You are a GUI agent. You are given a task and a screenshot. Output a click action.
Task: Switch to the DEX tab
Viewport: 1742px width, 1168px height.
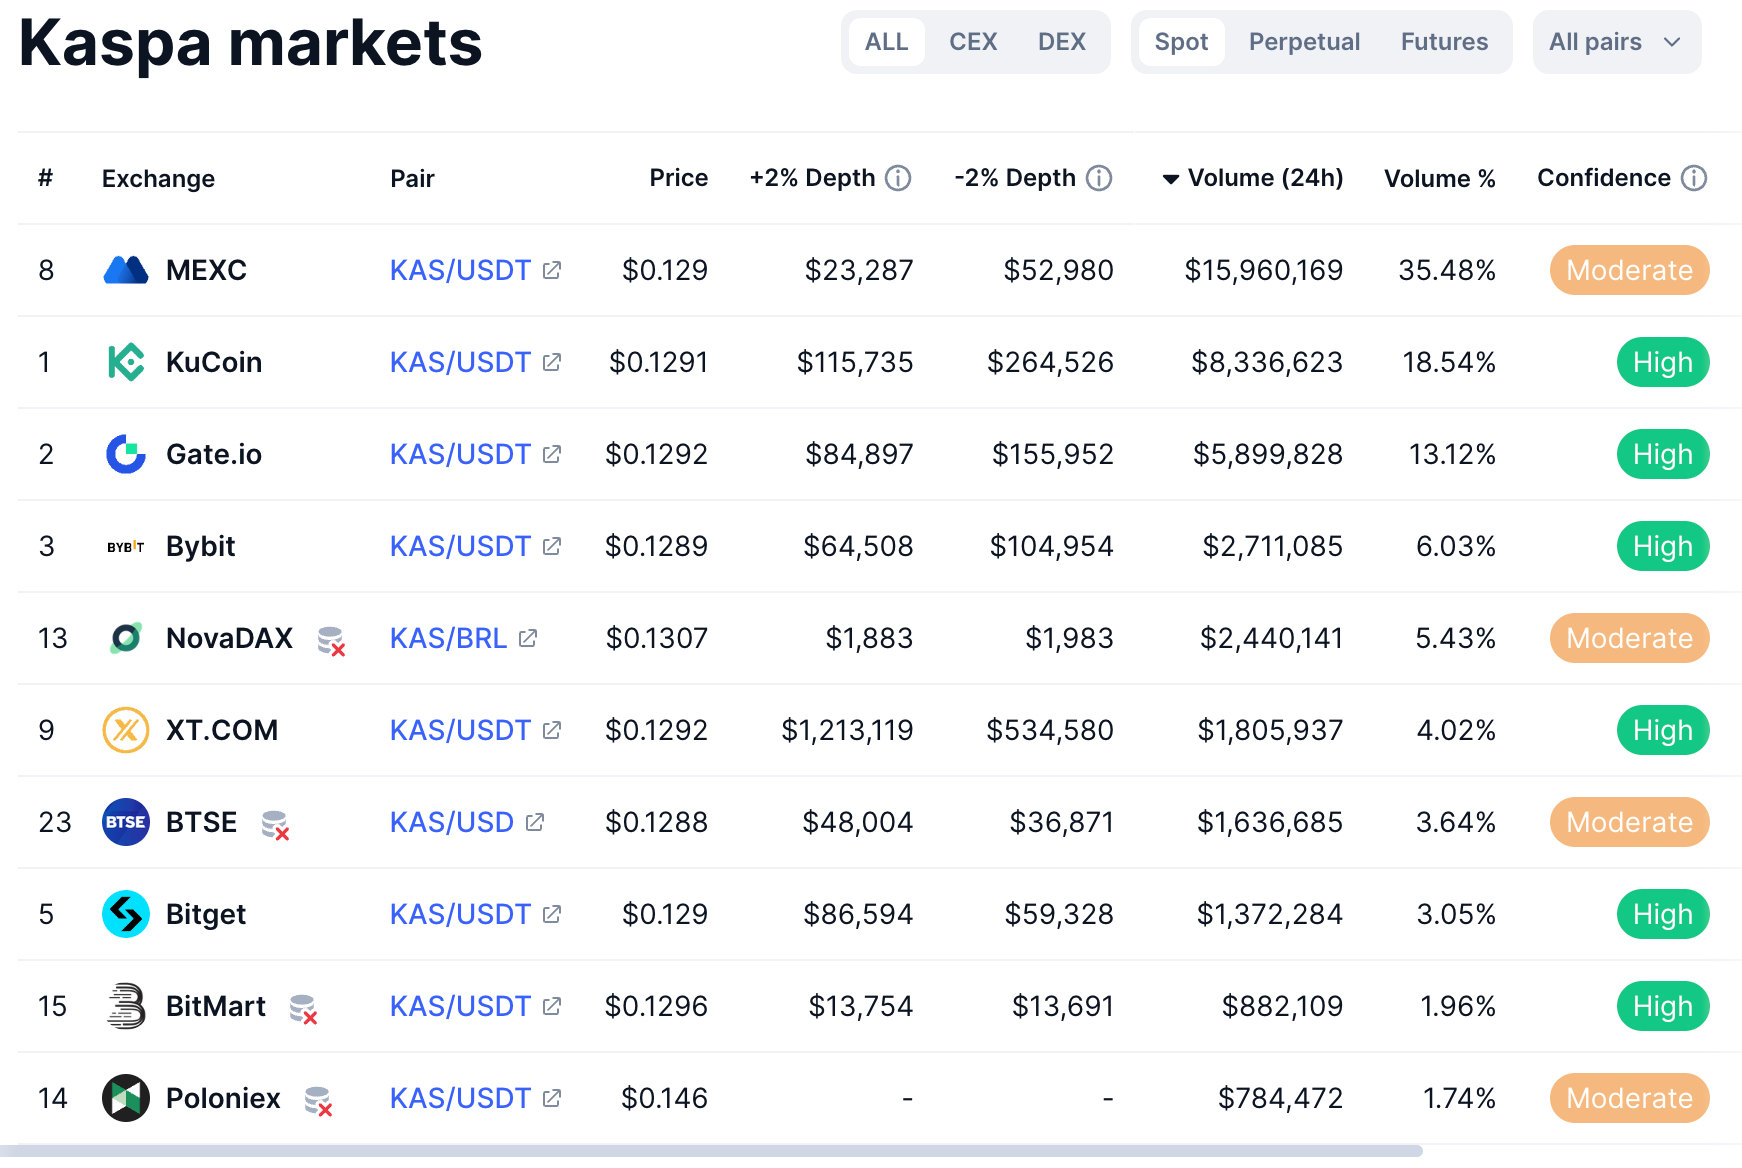tap(1062, 42)
